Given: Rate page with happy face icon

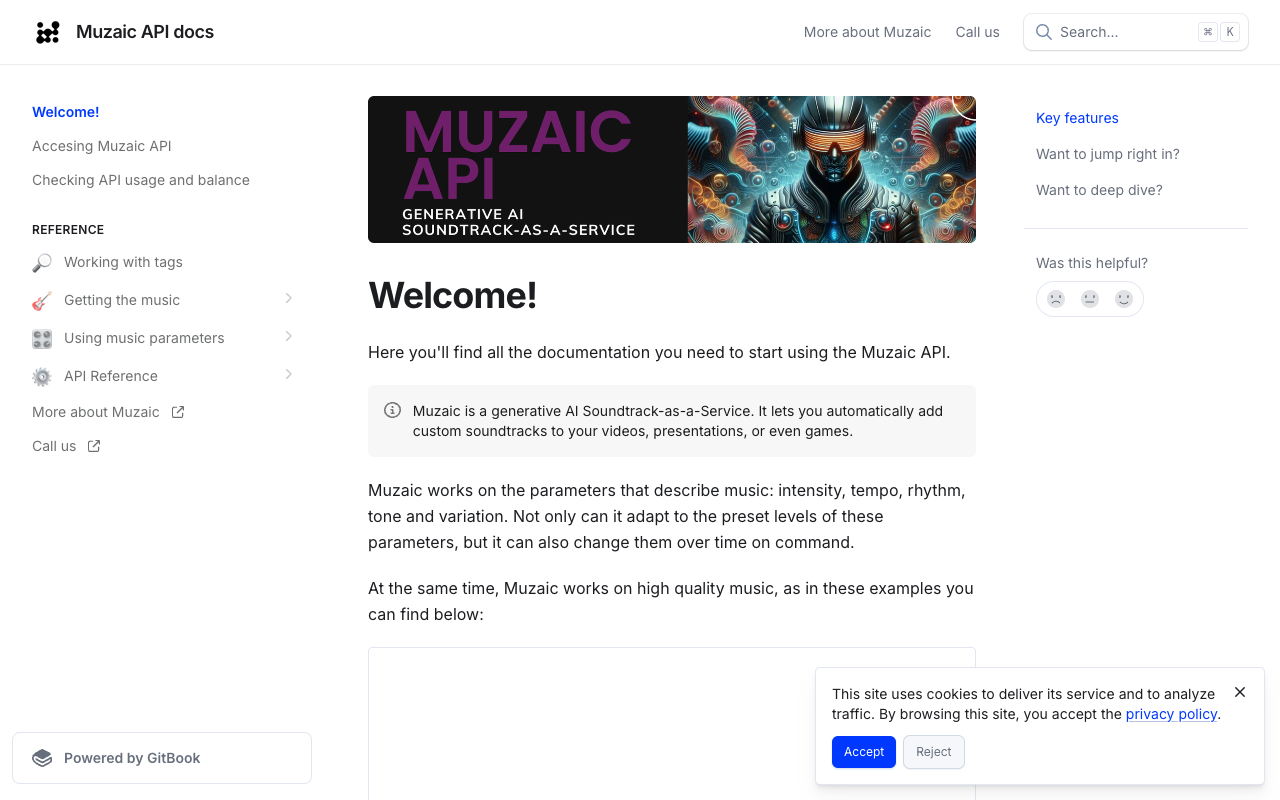Looking at the screenshot, I should point(1124,298).
